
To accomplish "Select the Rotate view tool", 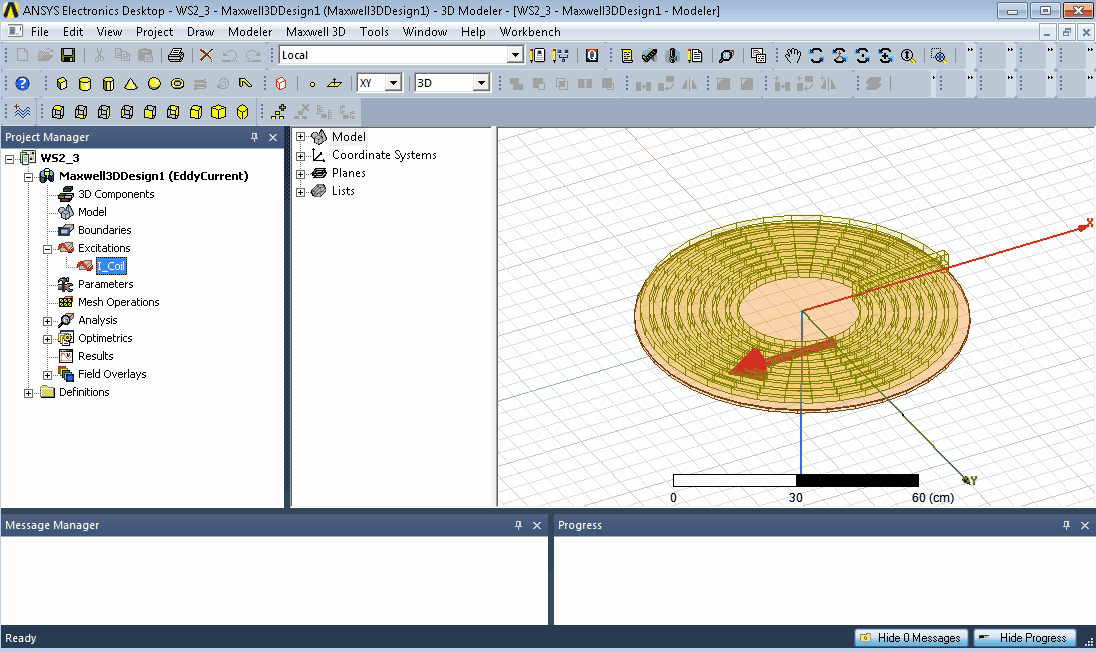I will pyautogui.click(x=816, y=55).
